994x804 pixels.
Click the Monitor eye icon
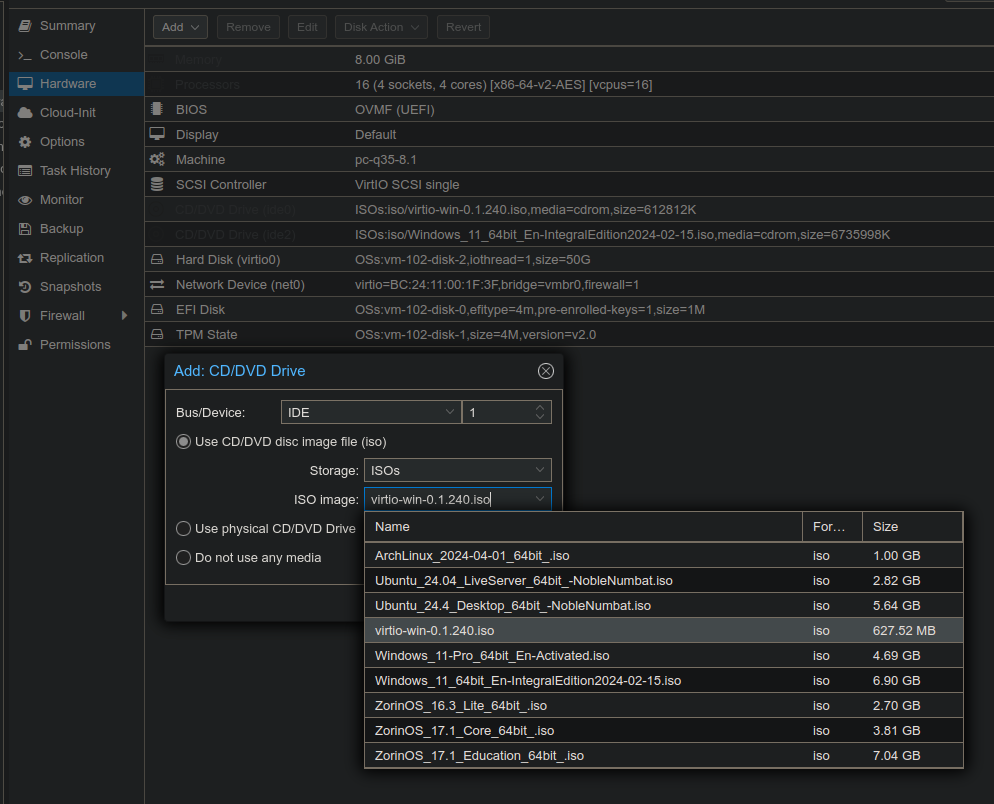(x=25, y=200)
